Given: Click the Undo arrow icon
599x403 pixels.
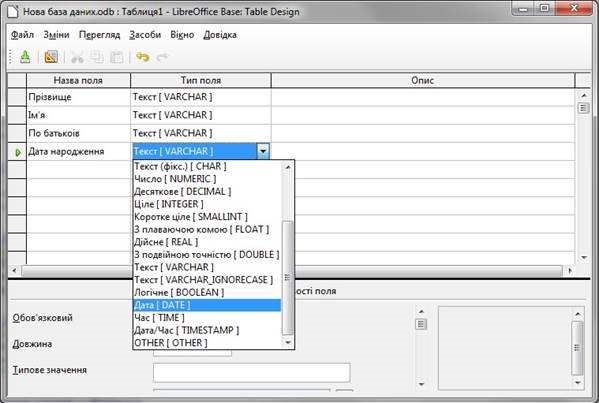Looking at the screenshot, I should (x=142, y=57).
